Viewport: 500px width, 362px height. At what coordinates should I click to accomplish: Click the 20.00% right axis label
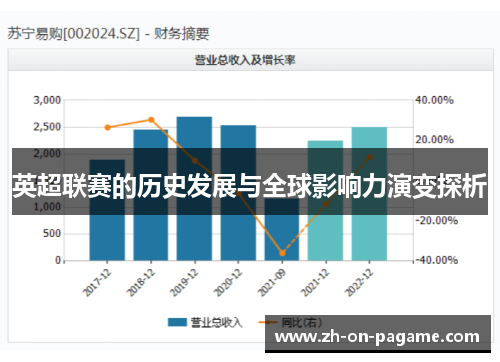click(x=434, y=140)
